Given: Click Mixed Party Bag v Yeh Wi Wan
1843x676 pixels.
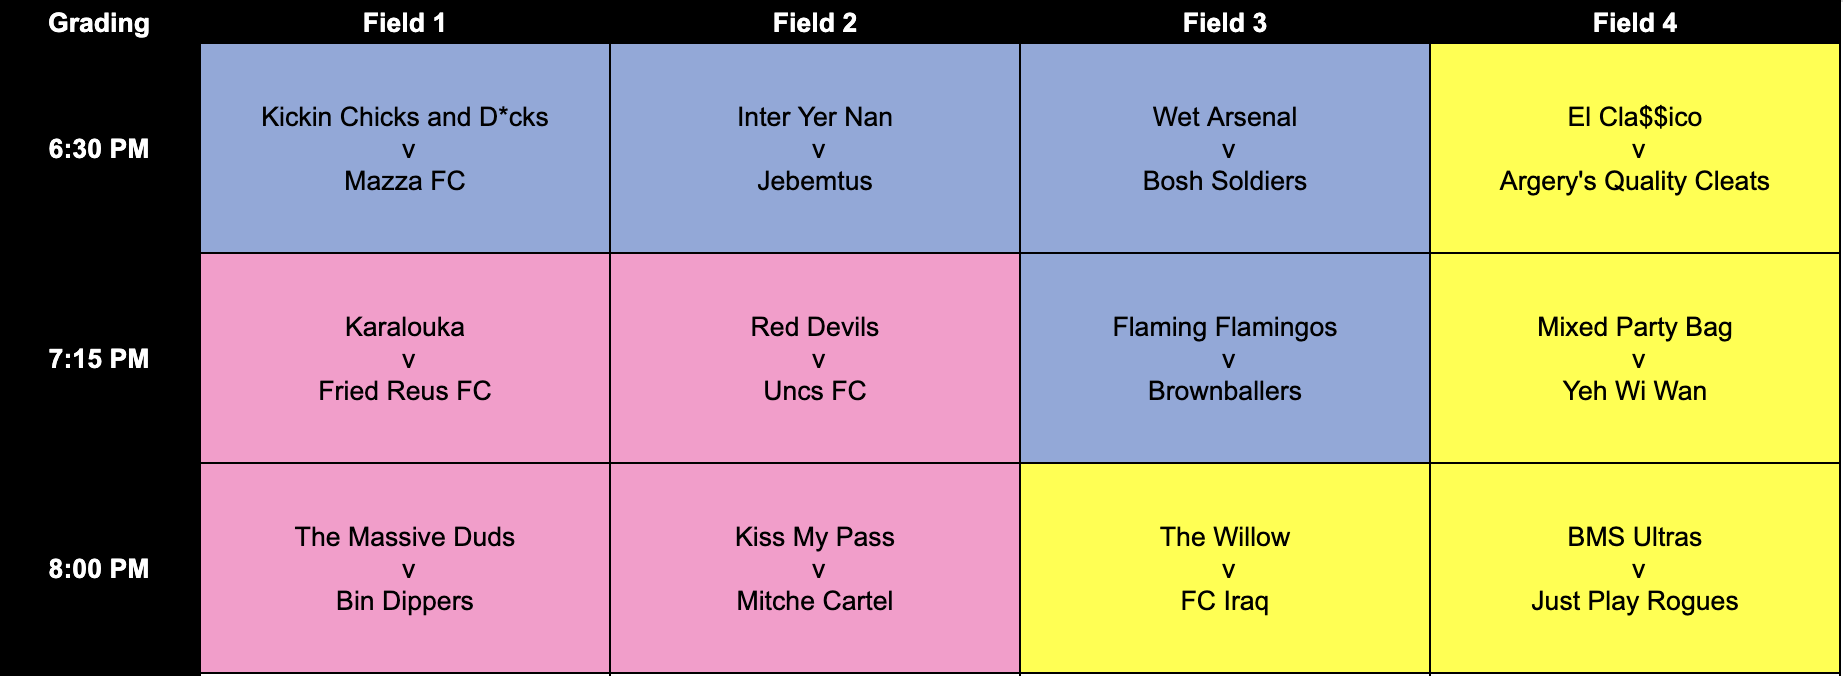Looking at the screenshot, I should tap(1635, 359).
